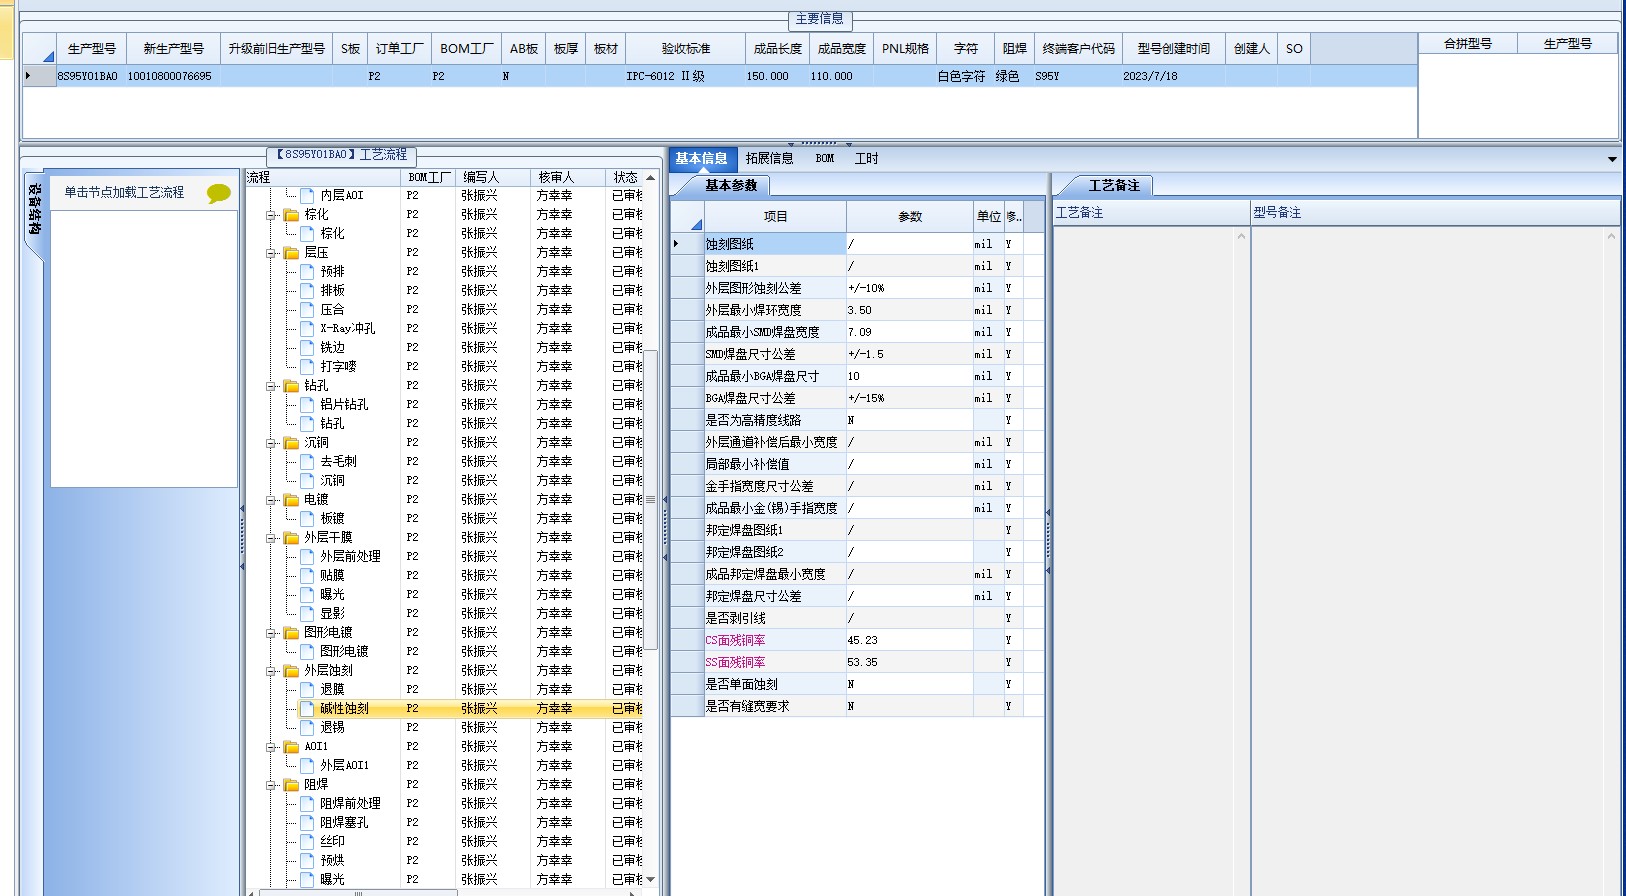Click the 层压 folder icon
This screenshot has height=896, width=1626.
(x=291, y=252)
